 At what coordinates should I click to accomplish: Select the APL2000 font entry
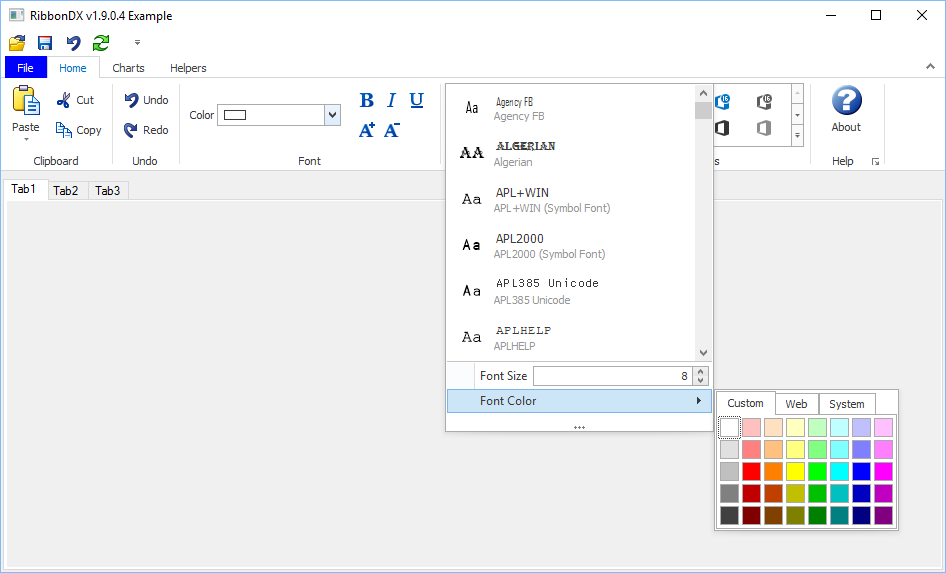(571, 245)
